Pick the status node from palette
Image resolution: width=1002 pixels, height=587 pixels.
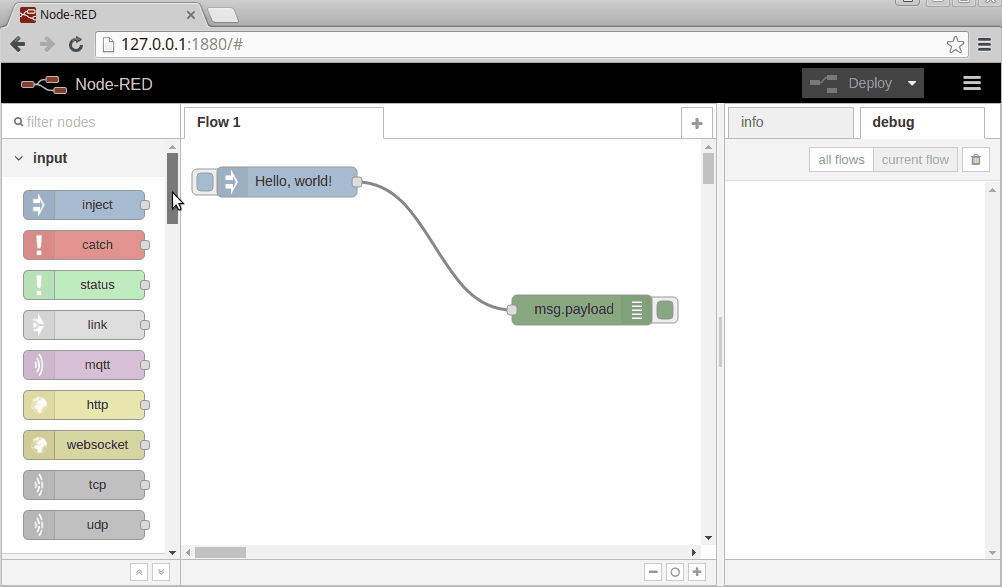tap(84, 285)
